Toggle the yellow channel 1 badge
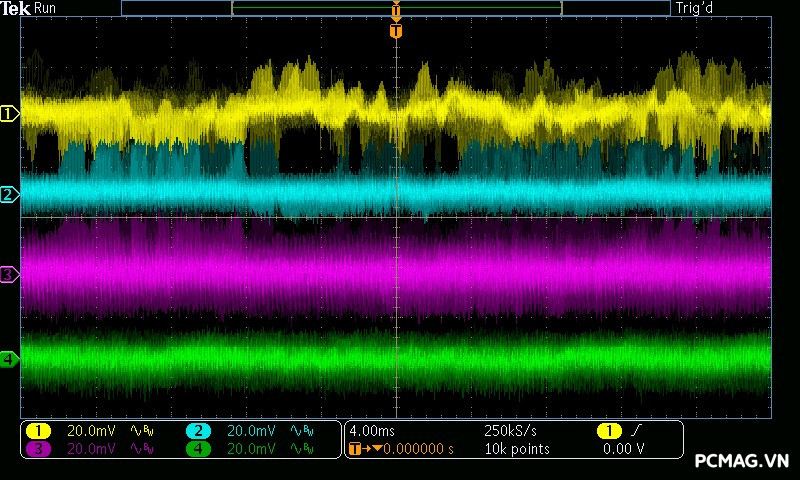 click(38, 431)
